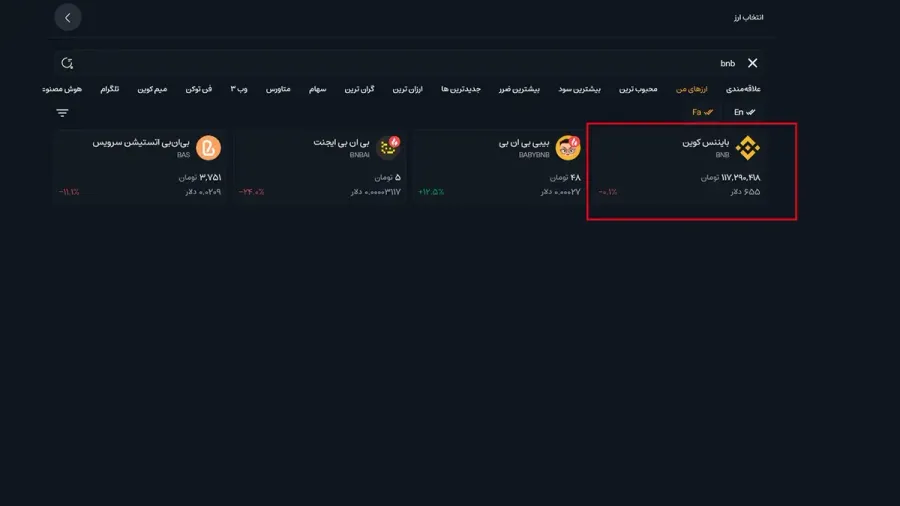Click the انتخاب ارز page title

[x=748, y=18]
